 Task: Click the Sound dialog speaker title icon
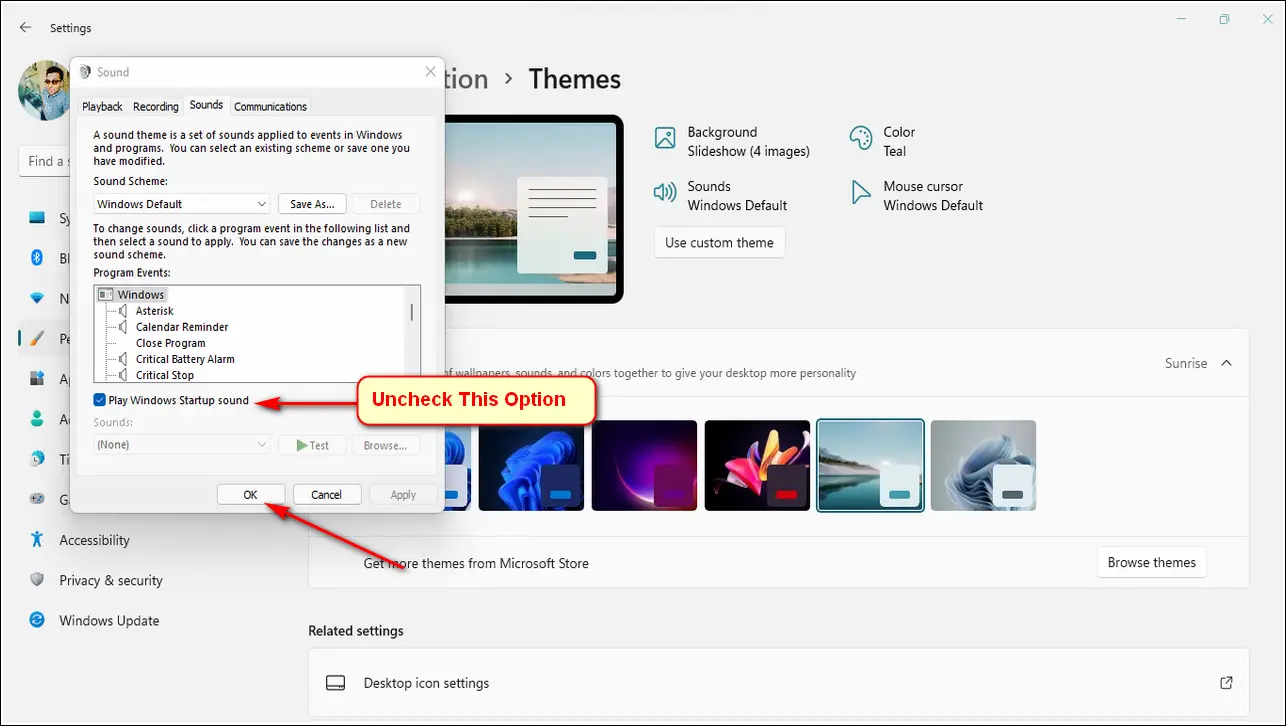coord(85,72)
